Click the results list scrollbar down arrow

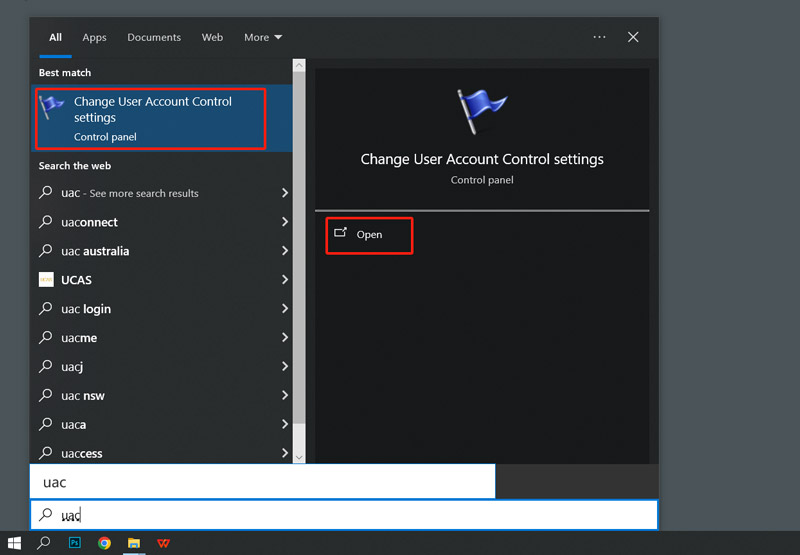tap(299, 456)
